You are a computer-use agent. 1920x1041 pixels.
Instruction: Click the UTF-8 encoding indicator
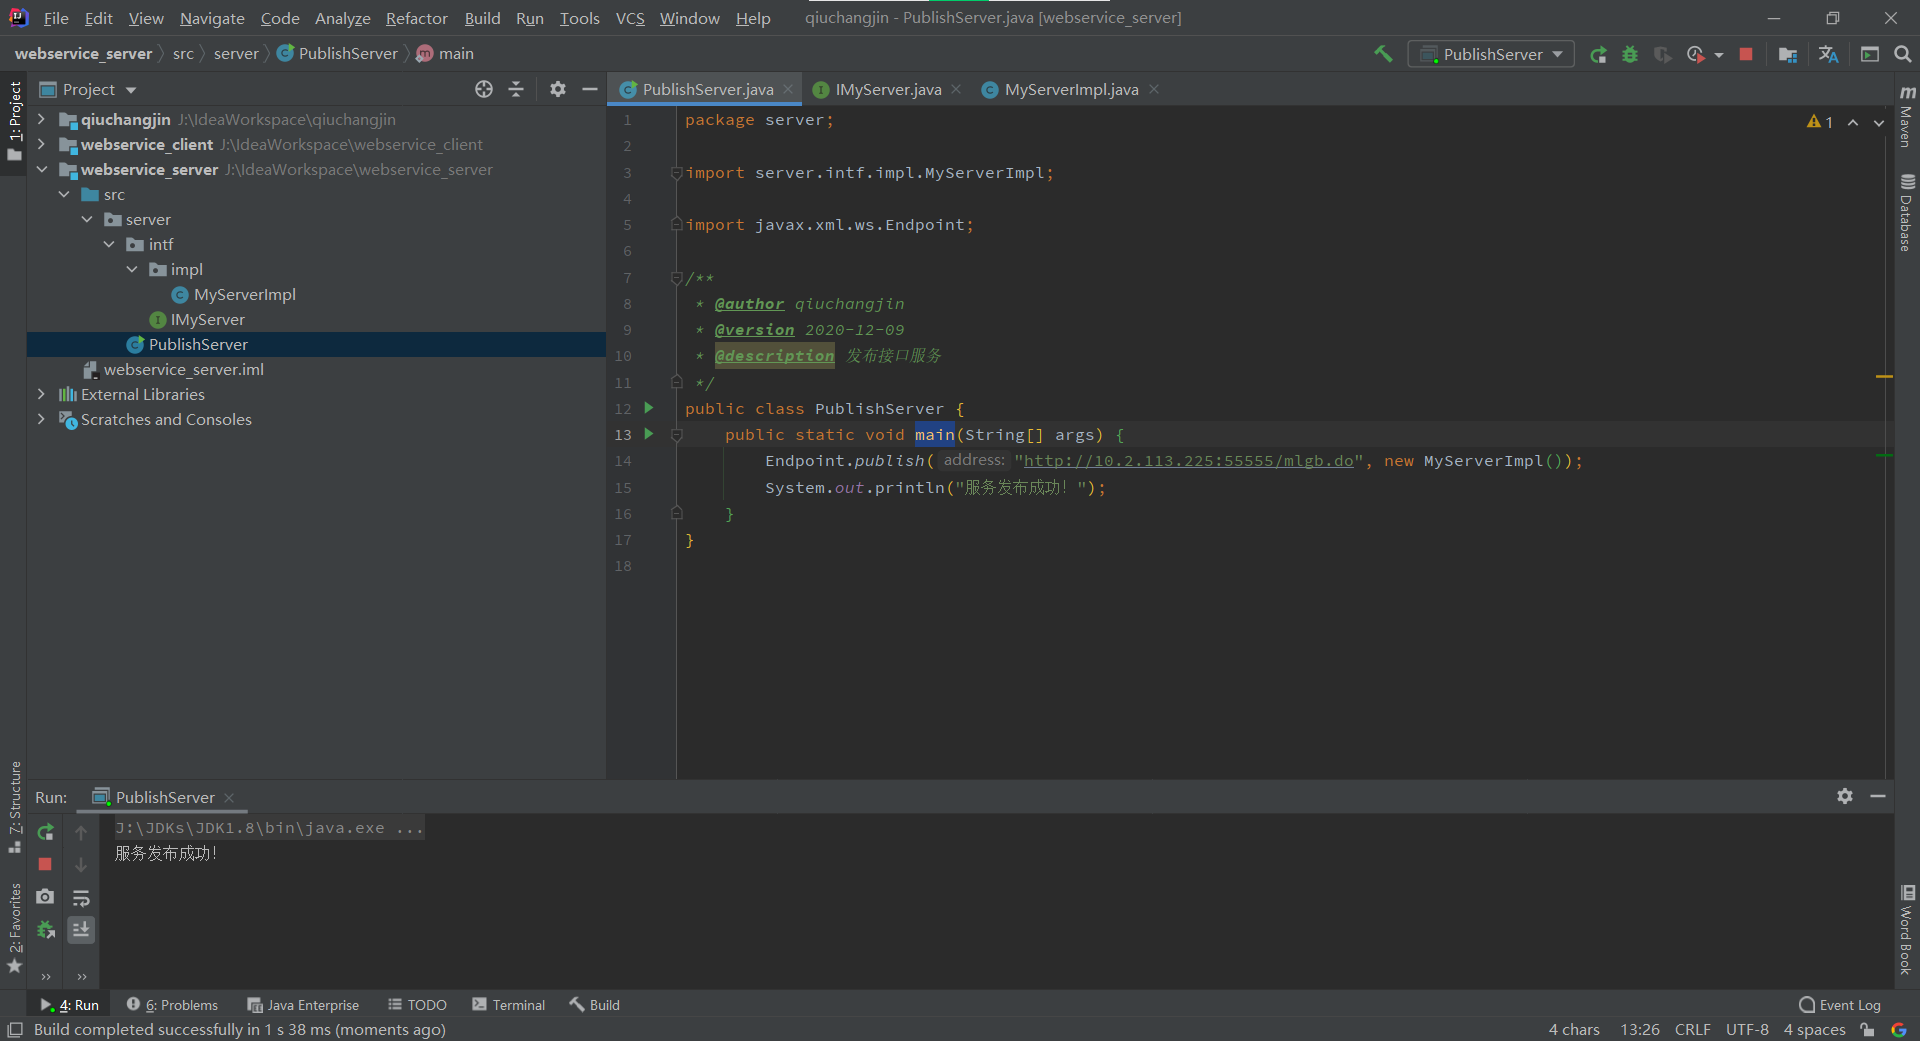pyautogui.click(x=1746, y=1029)
